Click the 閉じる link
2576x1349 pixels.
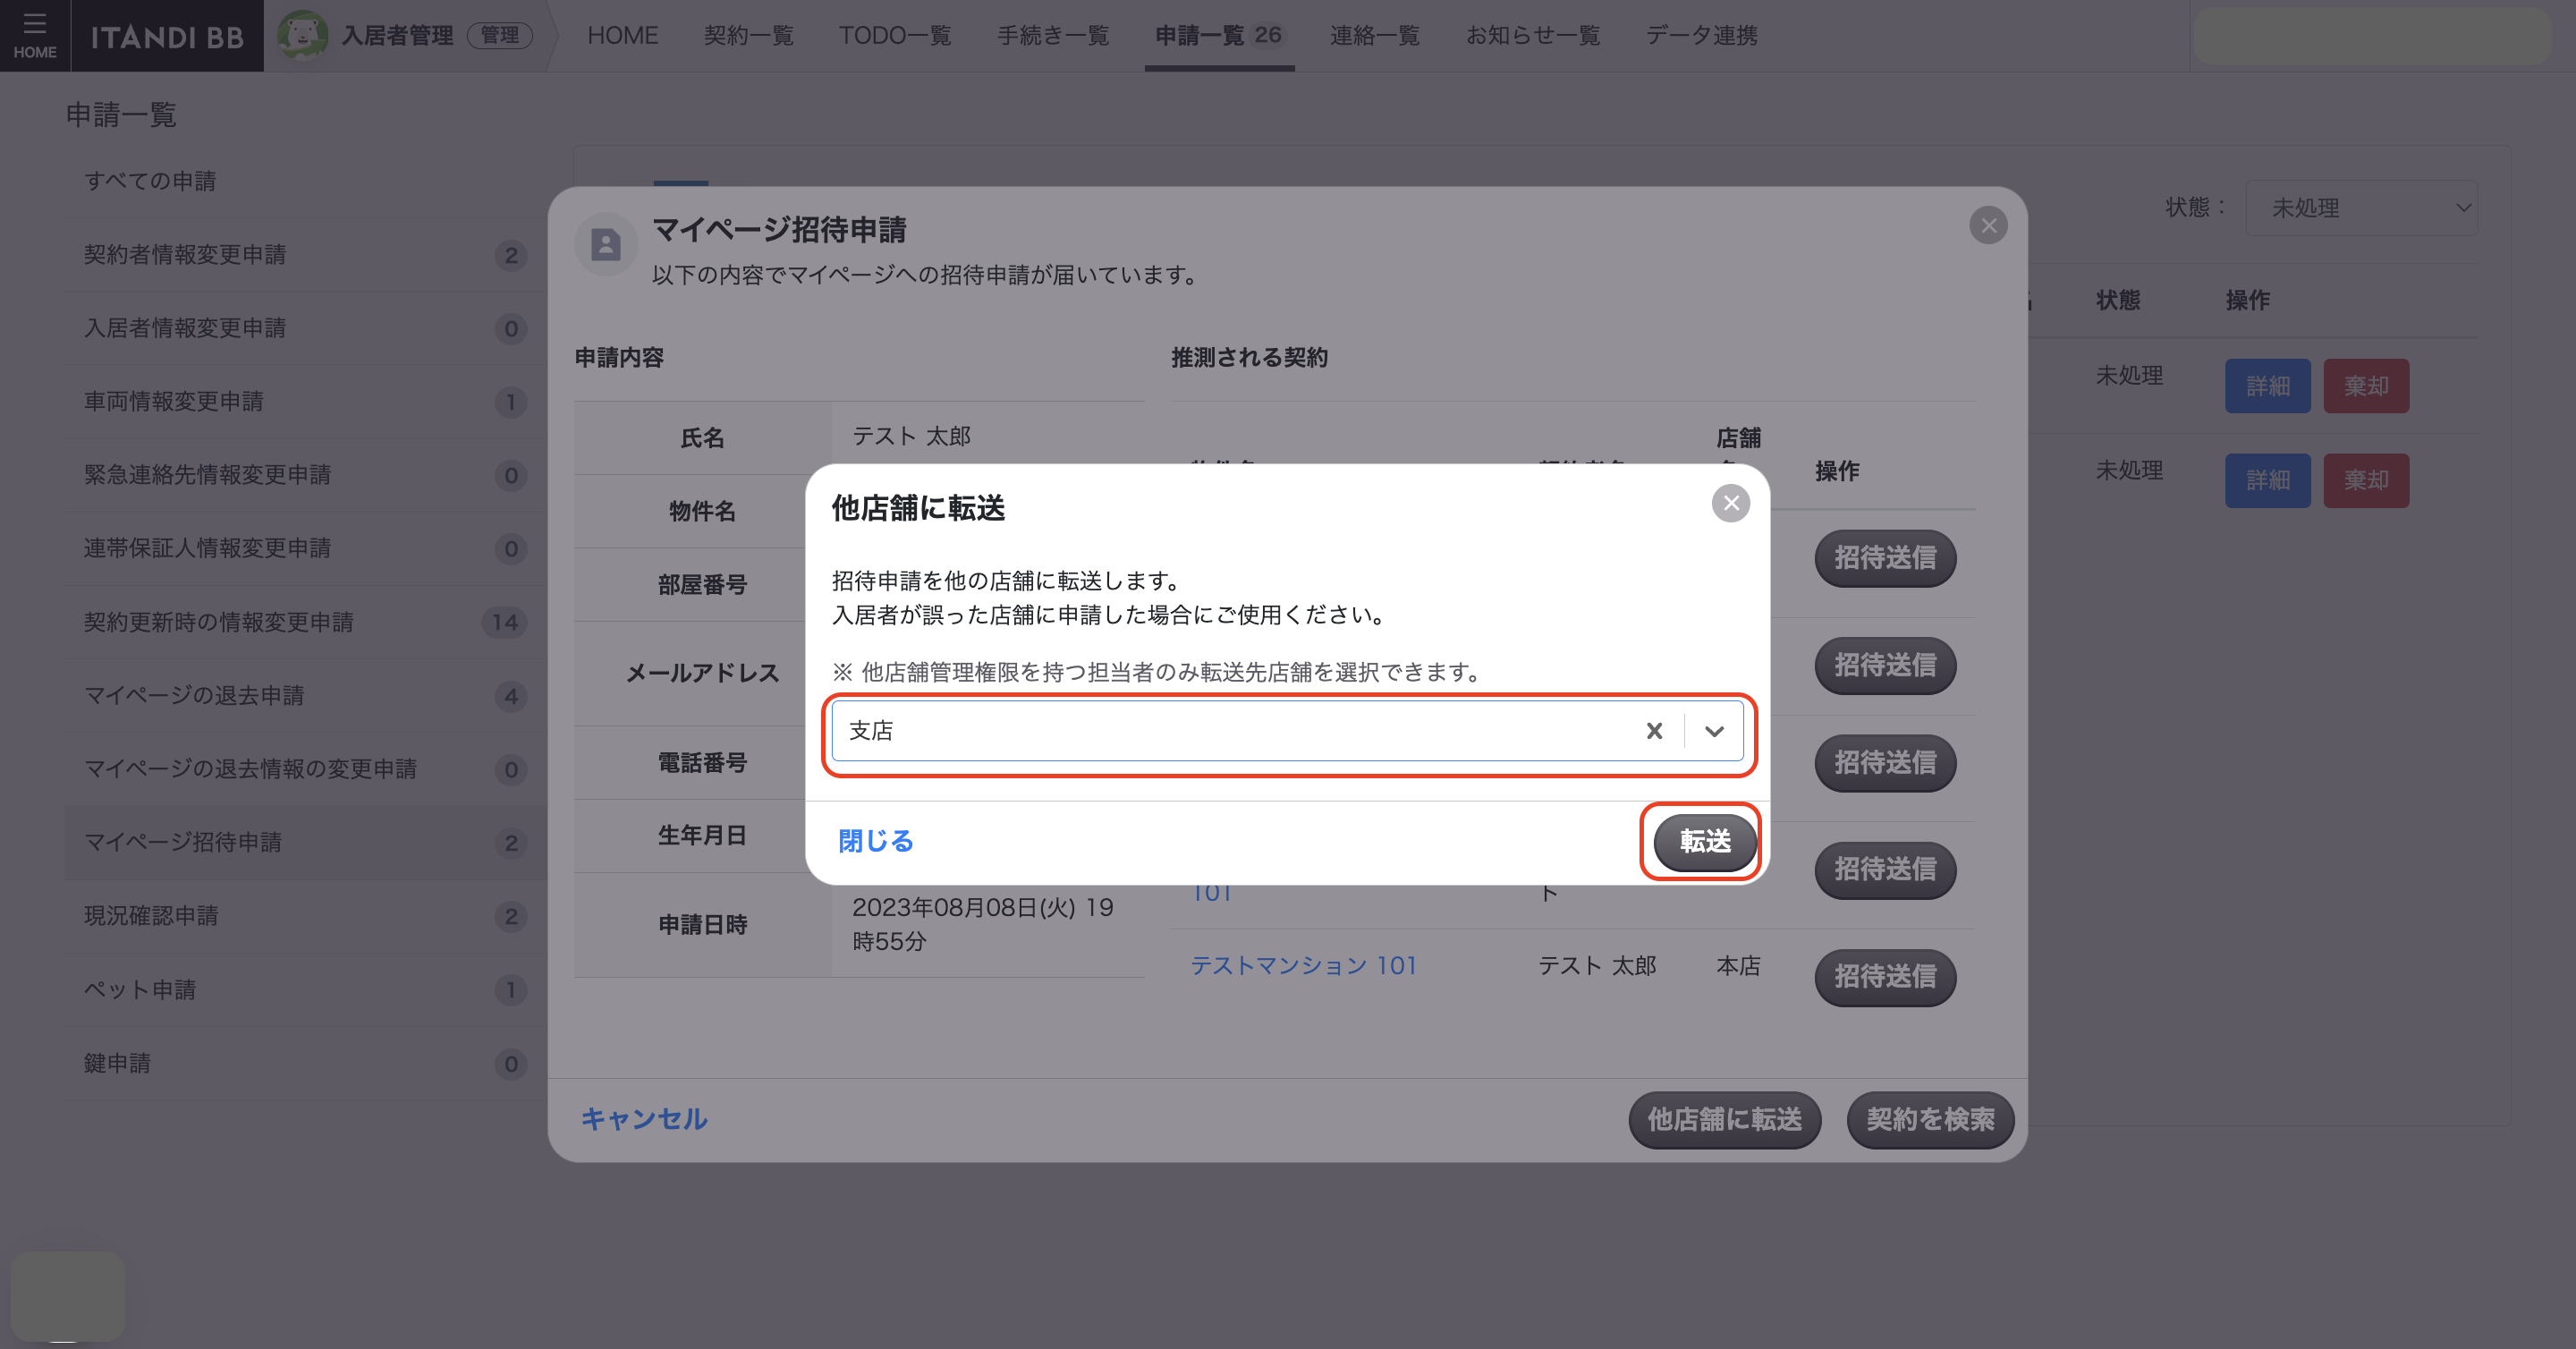coord(875,841)
